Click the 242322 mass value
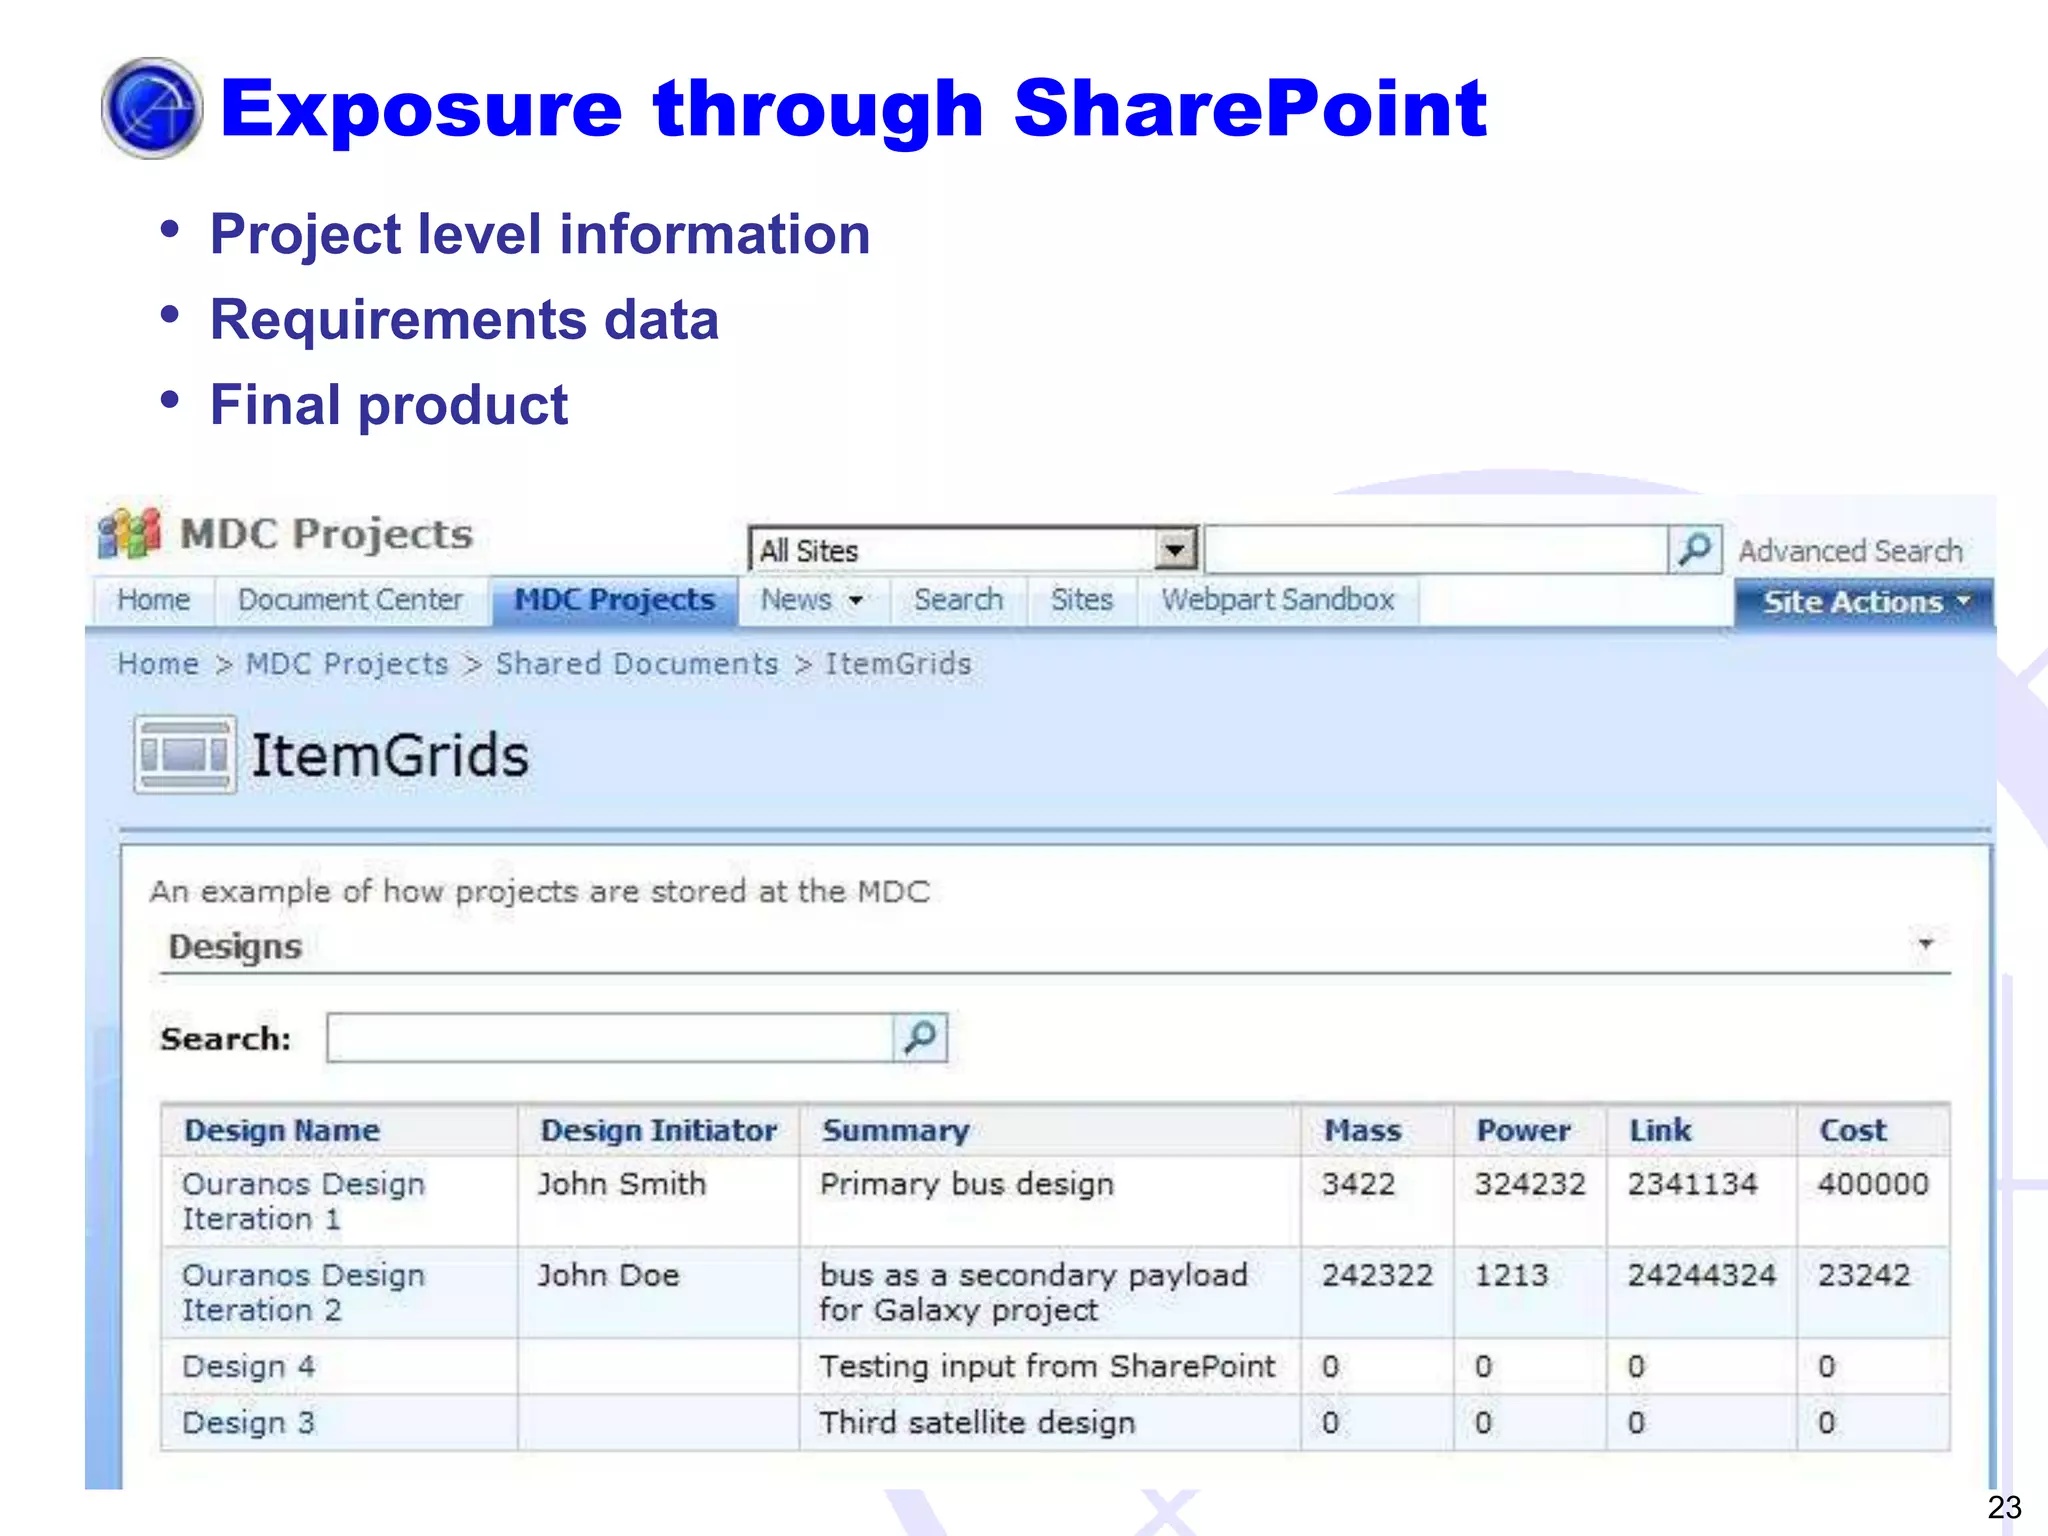Viewport: 2048px width, 1536px height. pos(1377,1275)
